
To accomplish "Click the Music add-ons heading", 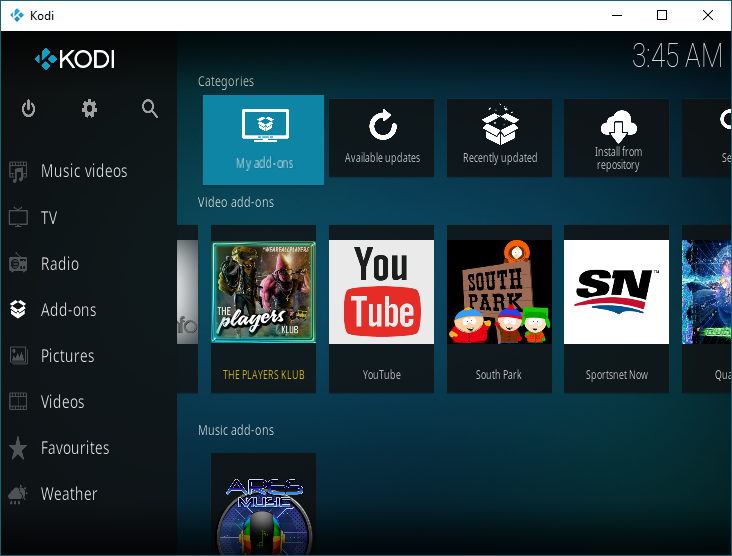I will pos(236,430).
